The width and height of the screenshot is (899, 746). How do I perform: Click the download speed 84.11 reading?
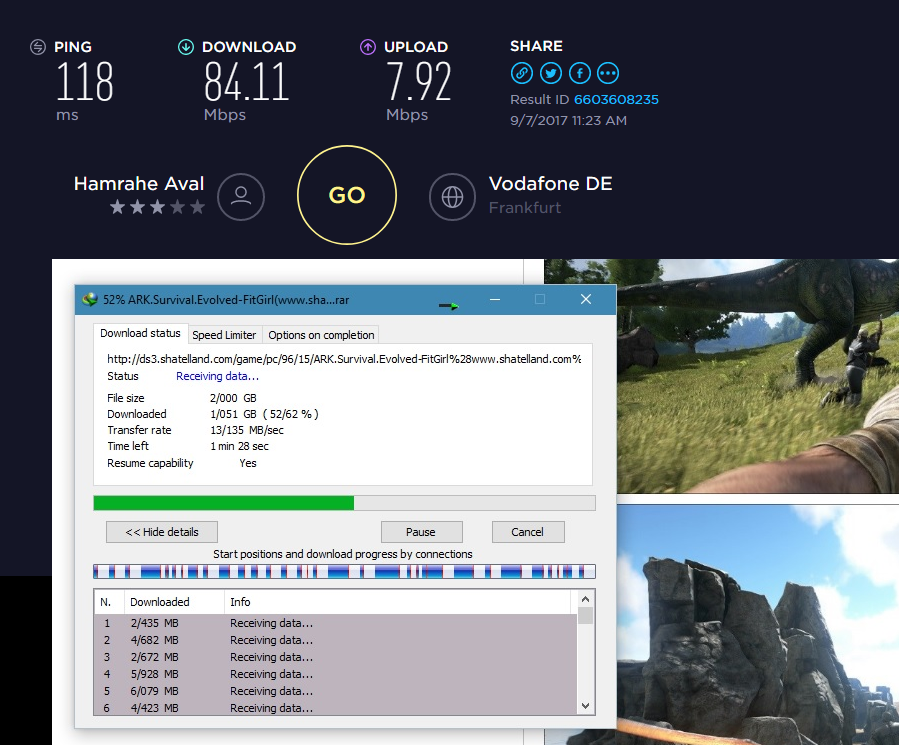click(247, 82)
